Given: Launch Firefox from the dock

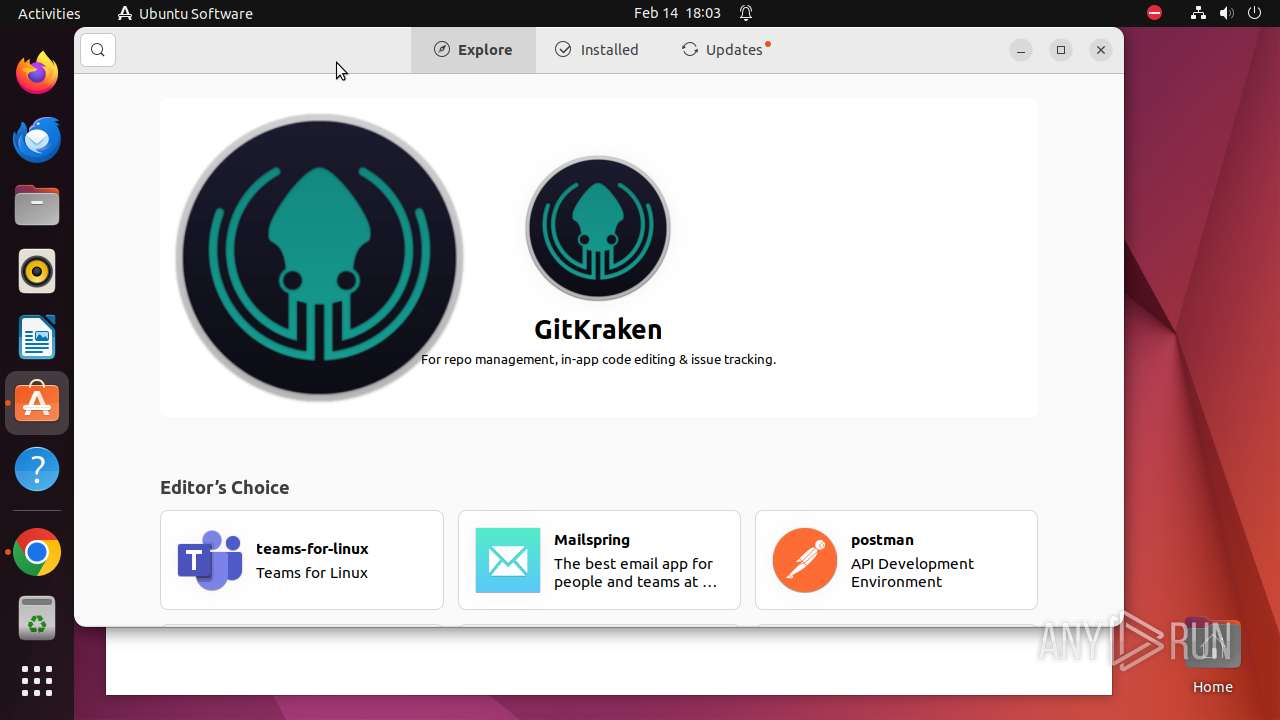Looking at the screenshot, I should tap(37, 73).
